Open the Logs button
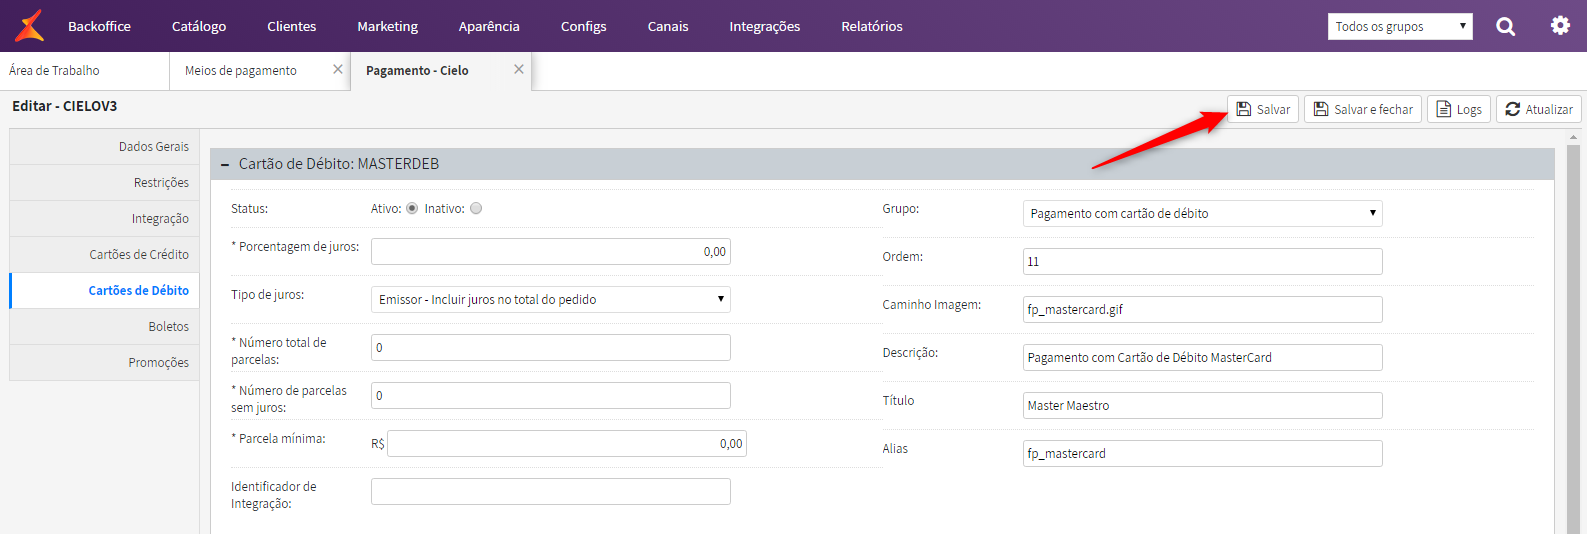Screen dimensions: 1587x534 [1459, 109]
